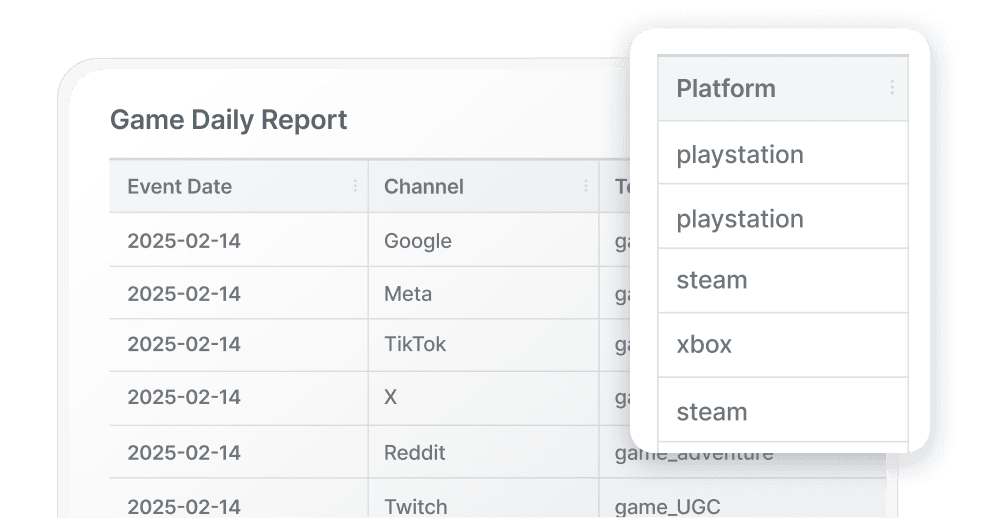Click the Twitch channel cell
This screenshot has width=987, height=518.
tap(416, 506)
